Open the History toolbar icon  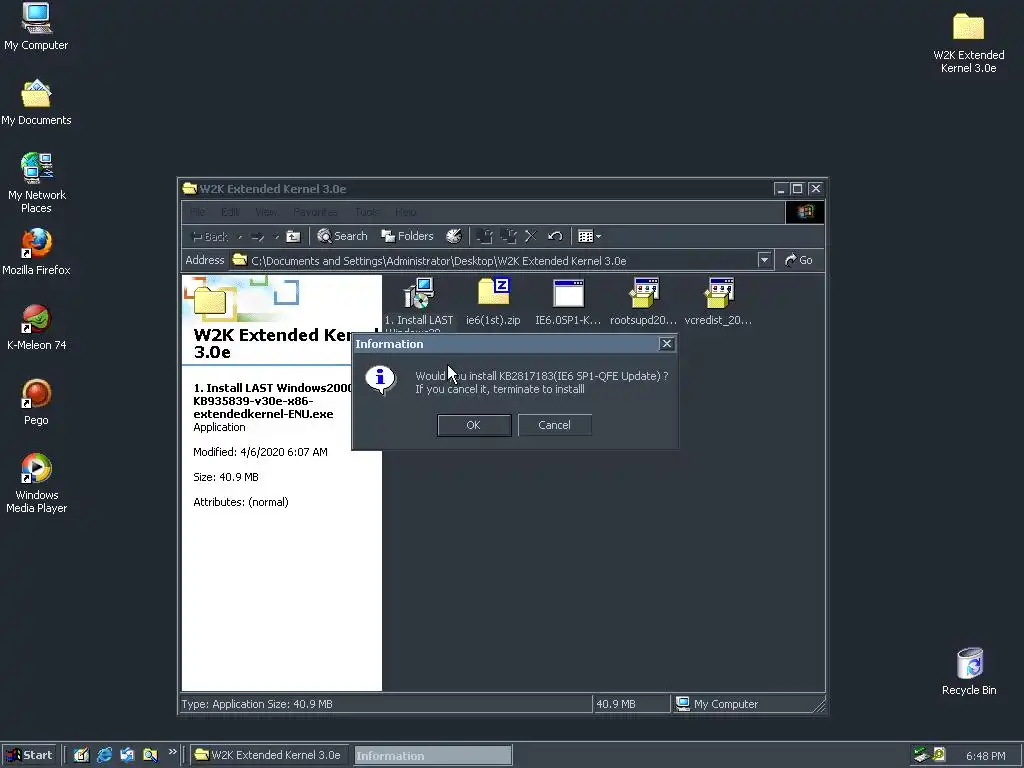pyautogui.click(x=454, y=236)
